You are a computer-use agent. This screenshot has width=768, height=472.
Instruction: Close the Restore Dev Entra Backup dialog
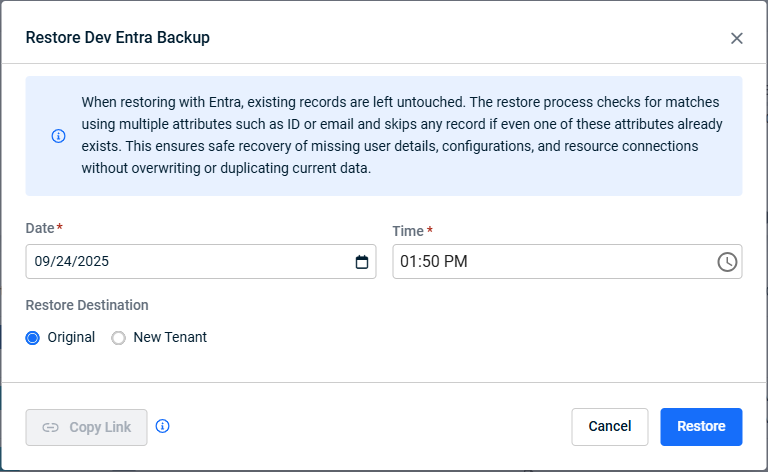(737, 38)
